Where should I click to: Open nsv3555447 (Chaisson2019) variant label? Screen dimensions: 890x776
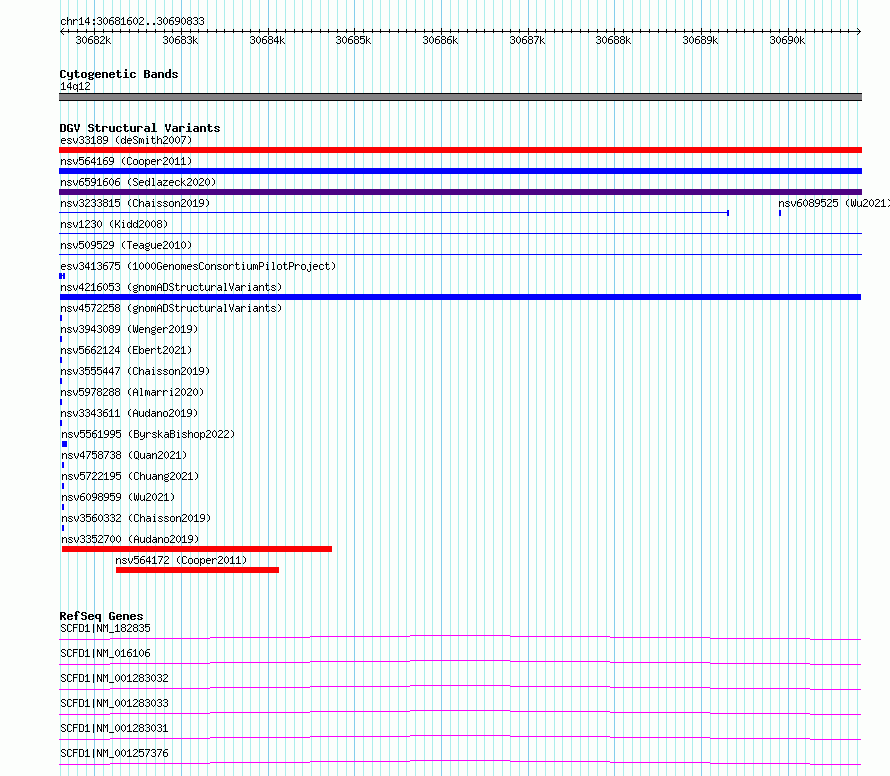[x=135, y=371]
